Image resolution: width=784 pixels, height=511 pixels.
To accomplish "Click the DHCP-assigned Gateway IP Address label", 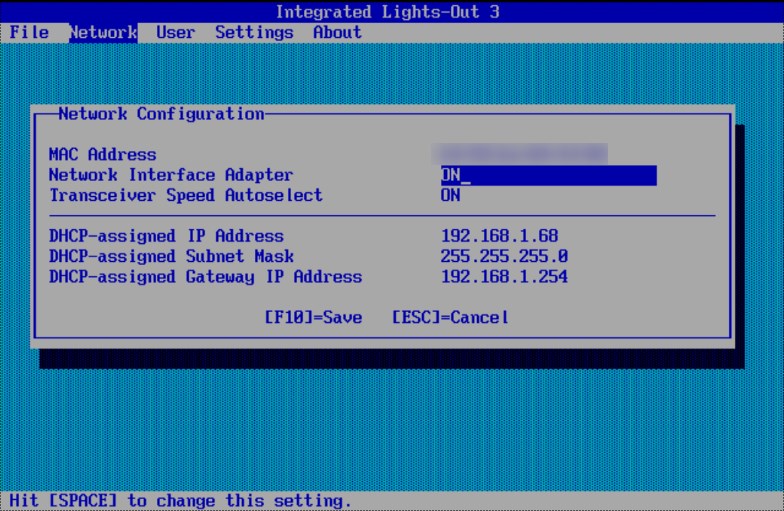I will (206, 277).
